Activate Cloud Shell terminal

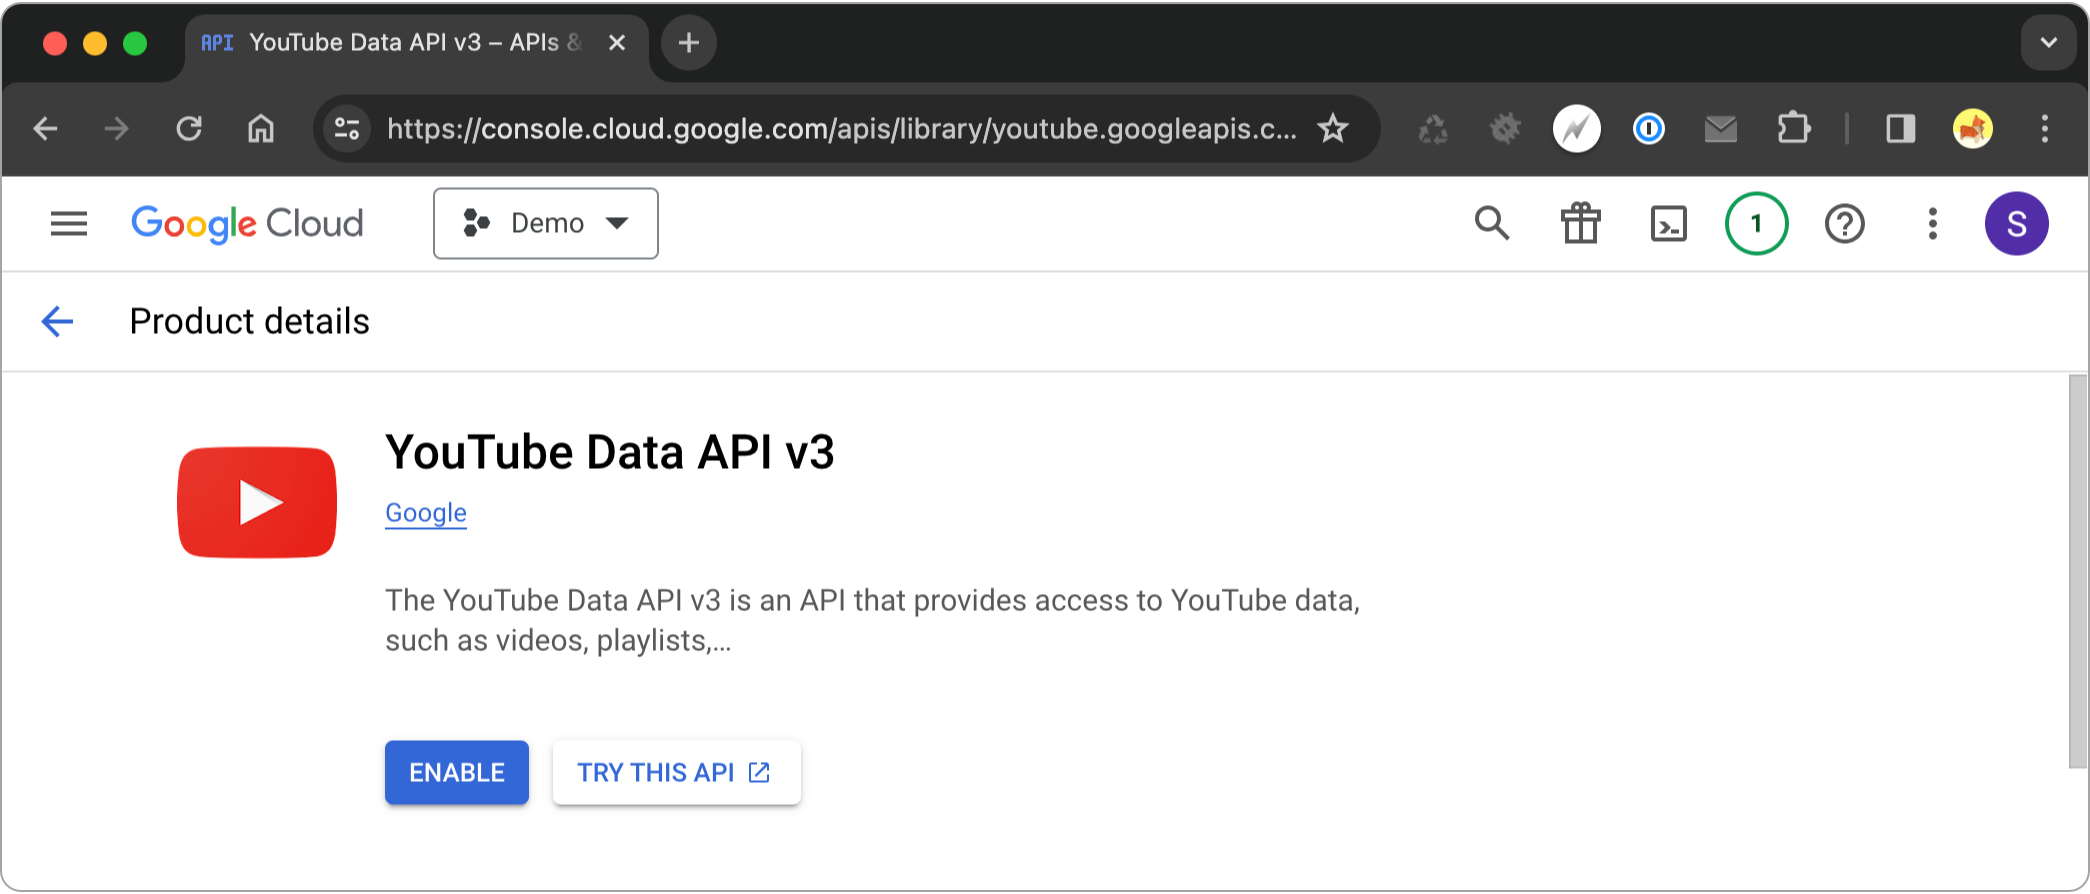pyautogui.click(x=1669, y=223)
